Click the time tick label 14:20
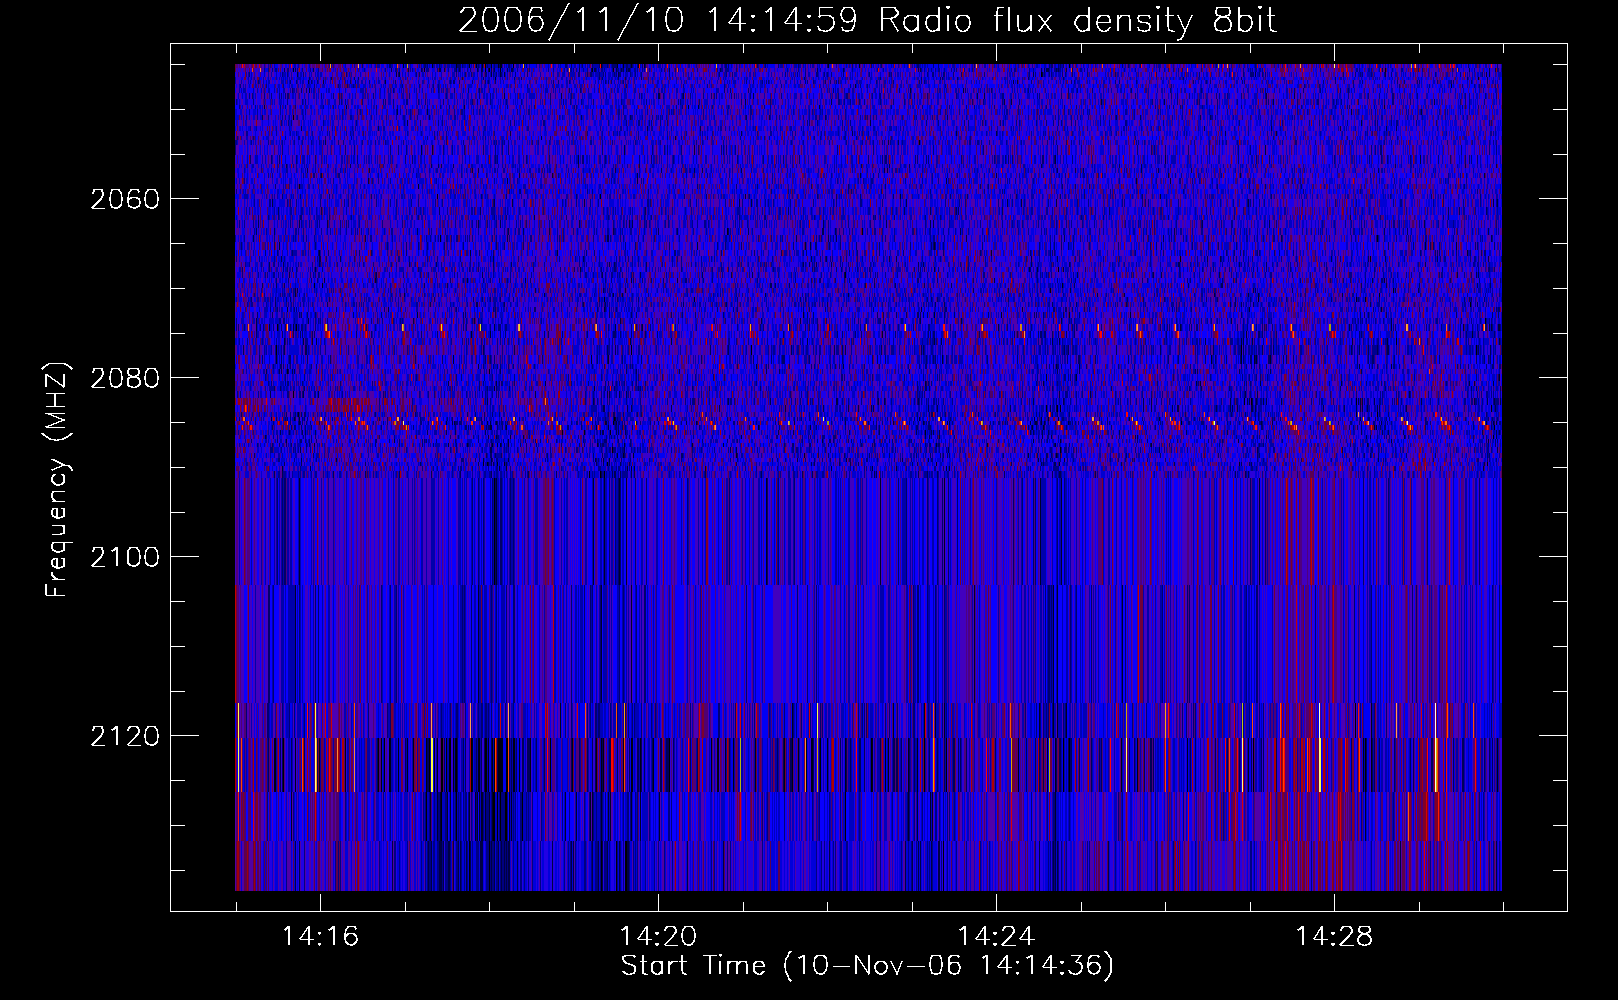 click(658, 936)
